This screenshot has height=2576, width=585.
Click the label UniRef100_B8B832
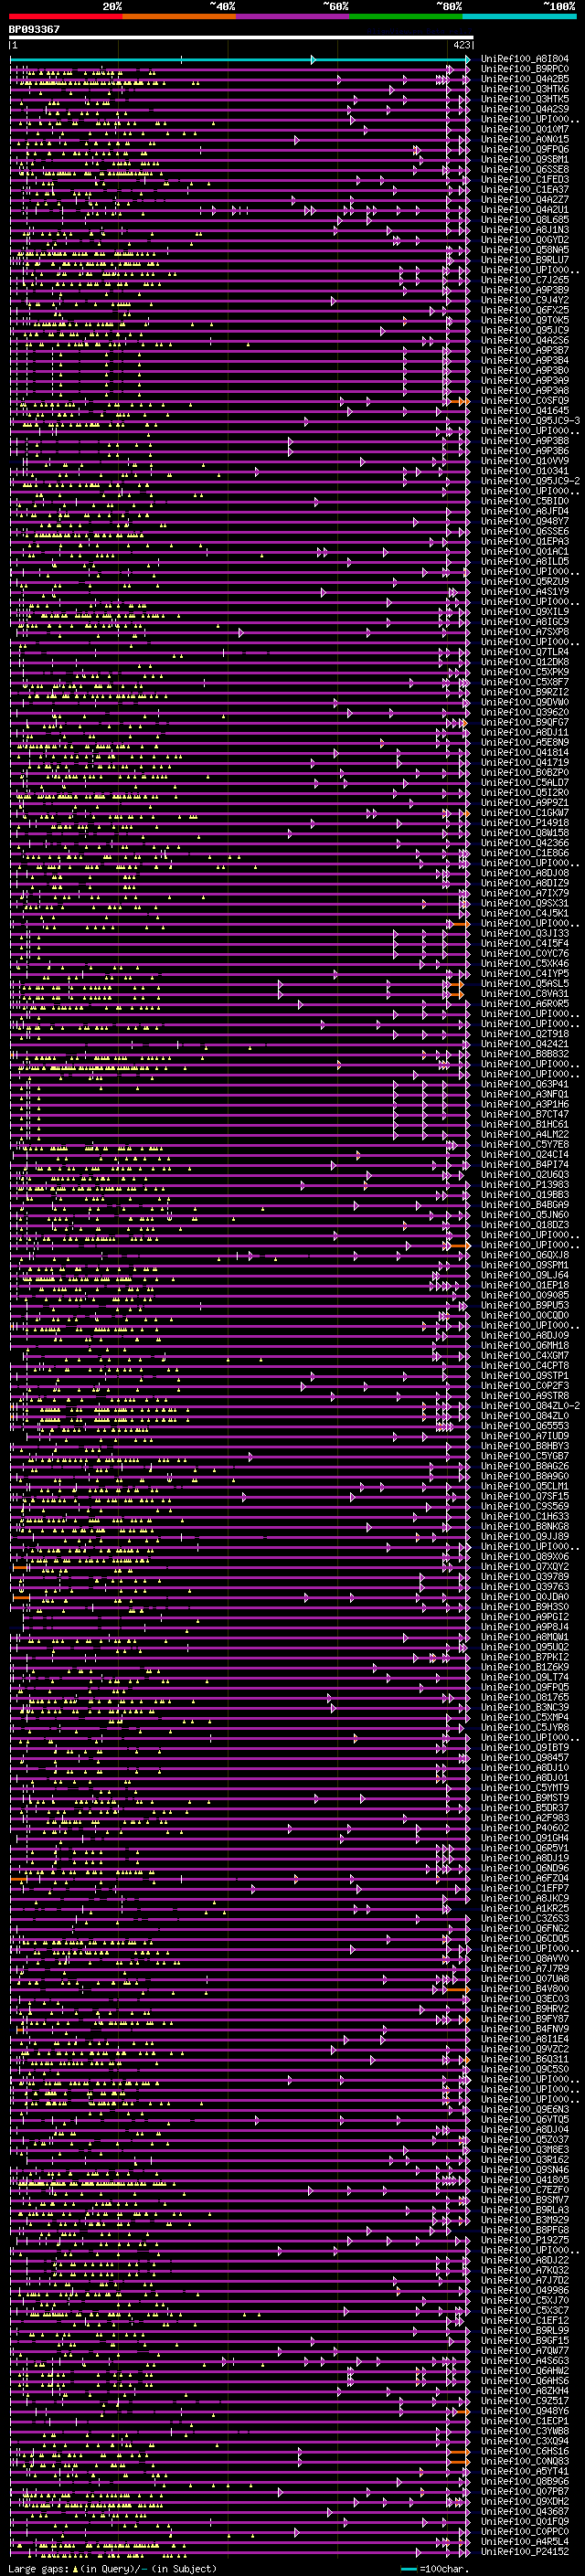524,1054
